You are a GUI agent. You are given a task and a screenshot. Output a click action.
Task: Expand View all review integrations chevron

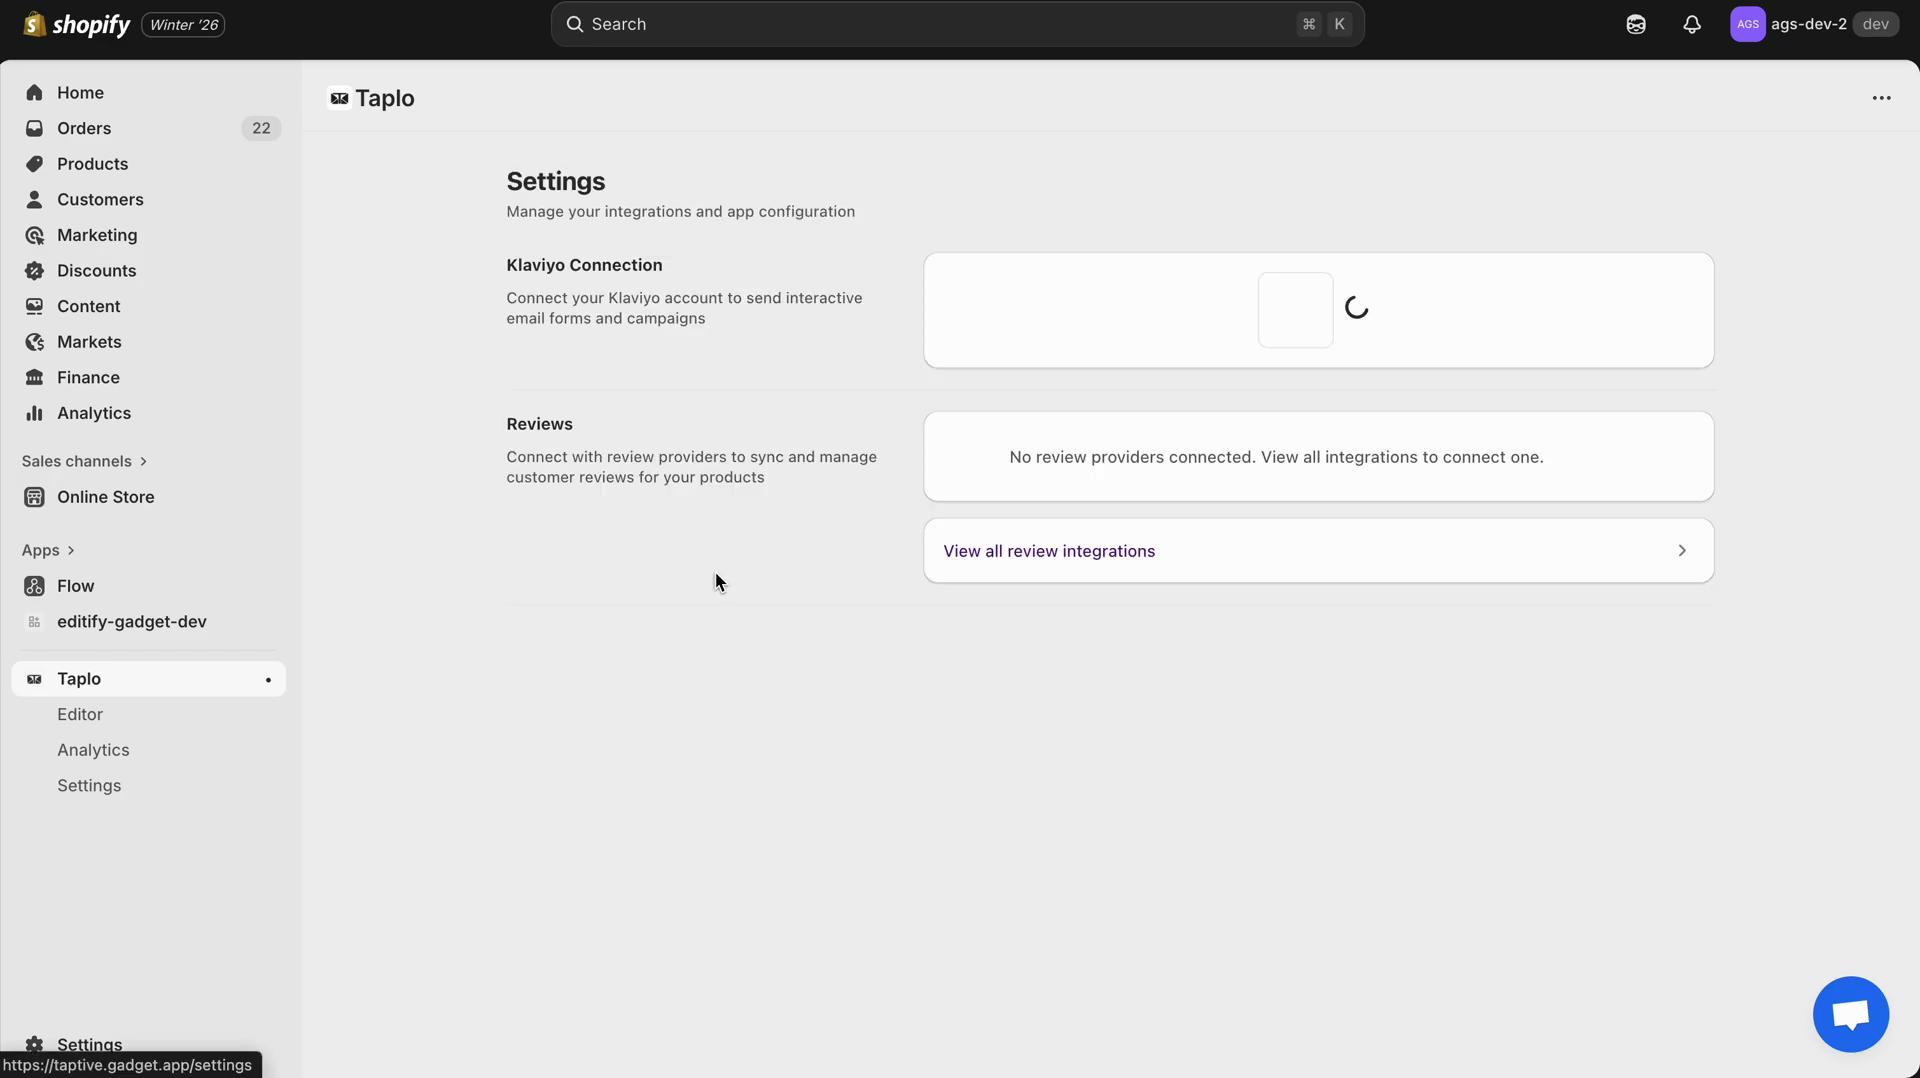coord(1682,550)
